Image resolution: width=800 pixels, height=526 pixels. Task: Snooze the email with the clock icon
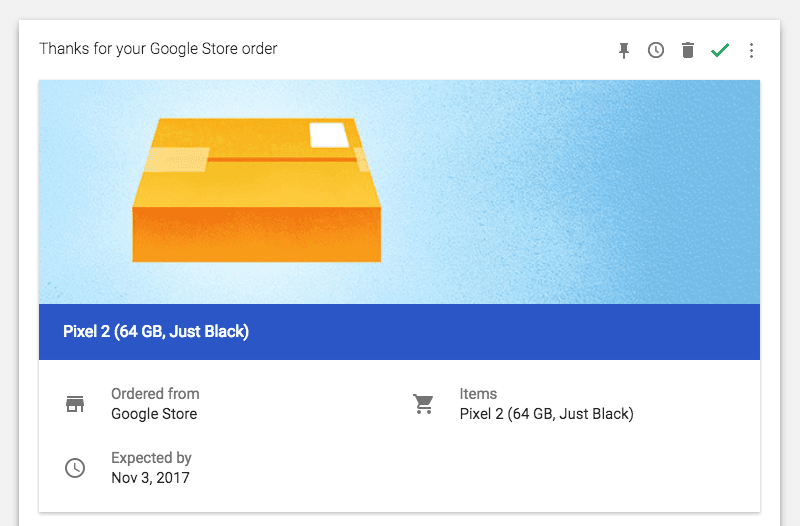coord(656,50)
